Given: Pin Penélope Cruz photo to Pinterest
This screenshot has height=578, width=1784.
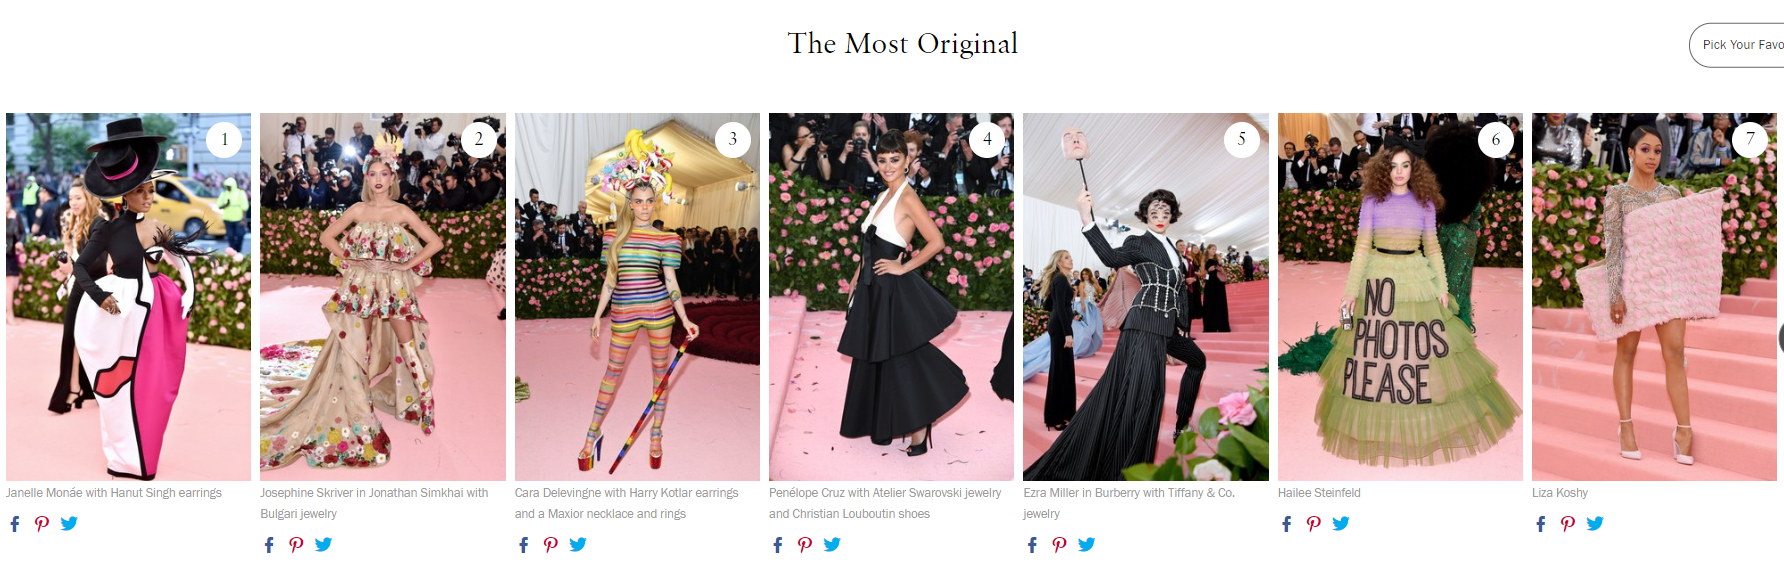Looking at the screenshot, I should click(805, 544).
